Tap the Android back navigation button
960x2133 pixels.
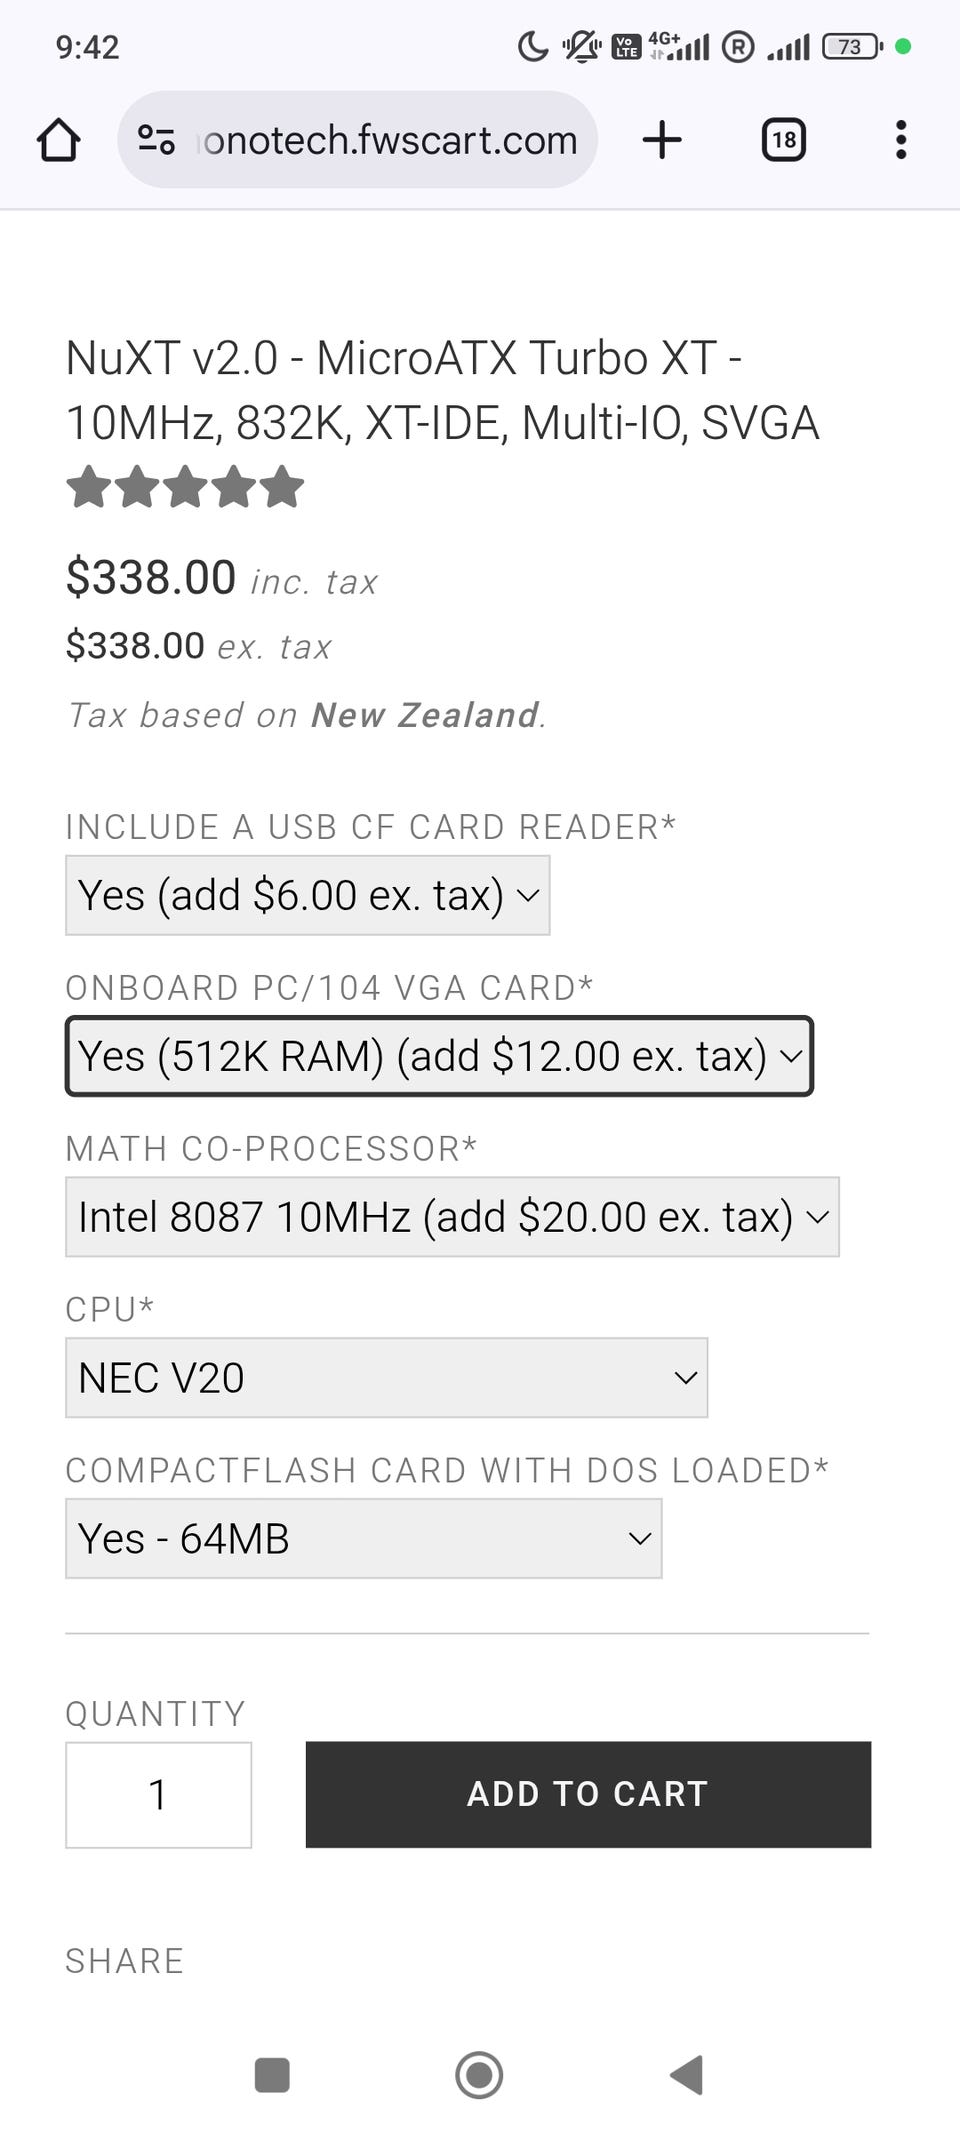tap(687, 2074)
